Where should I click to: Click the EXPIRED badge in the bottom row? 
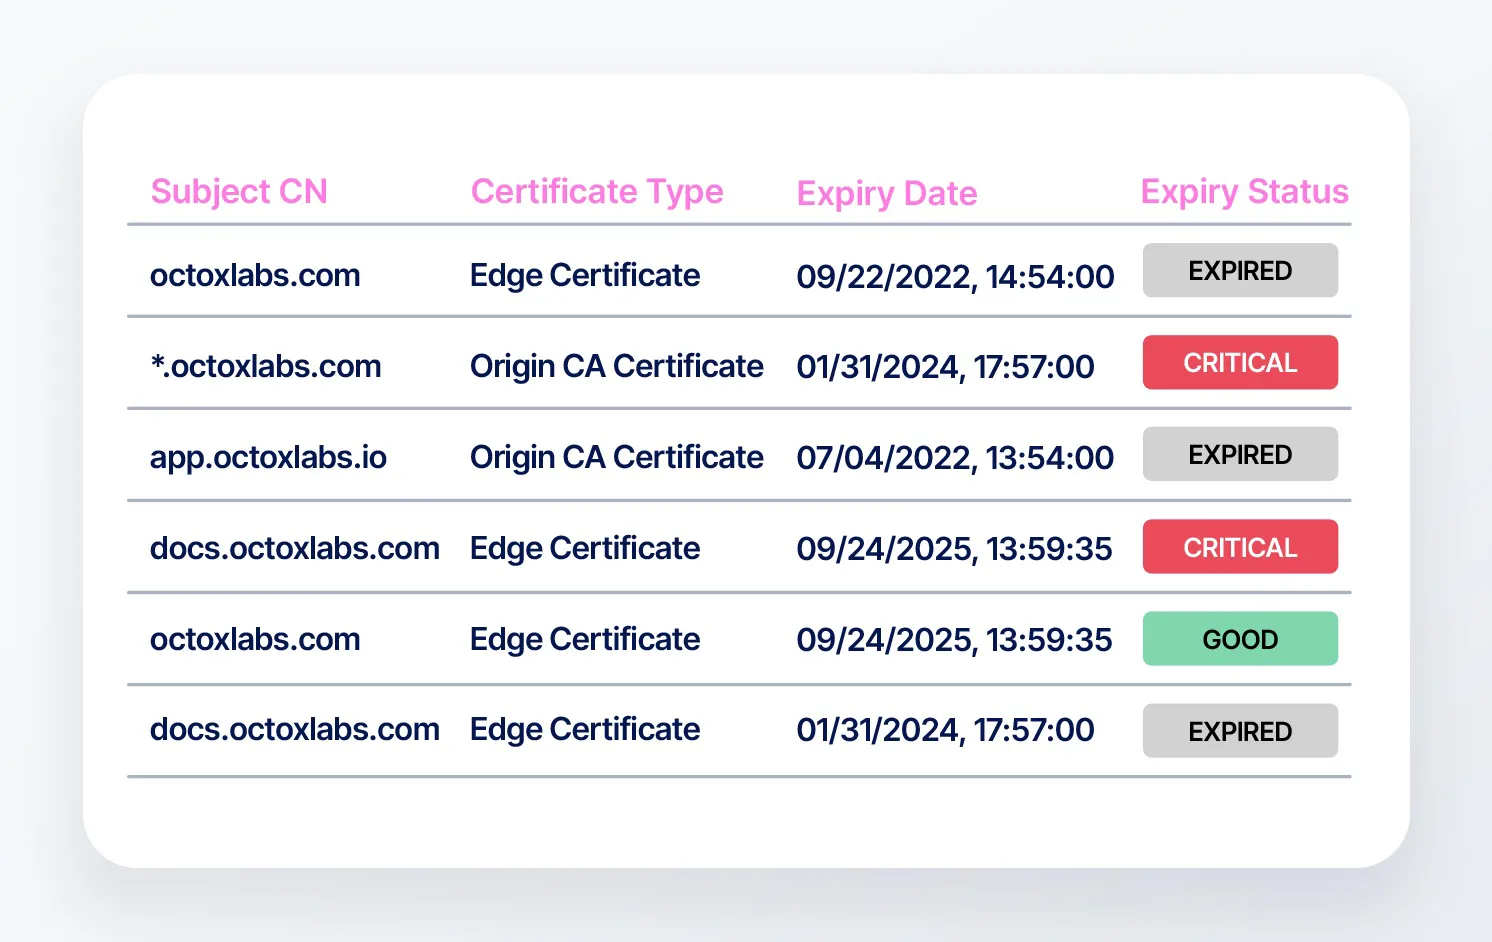pyautogui.click(x=1240, y=730)
